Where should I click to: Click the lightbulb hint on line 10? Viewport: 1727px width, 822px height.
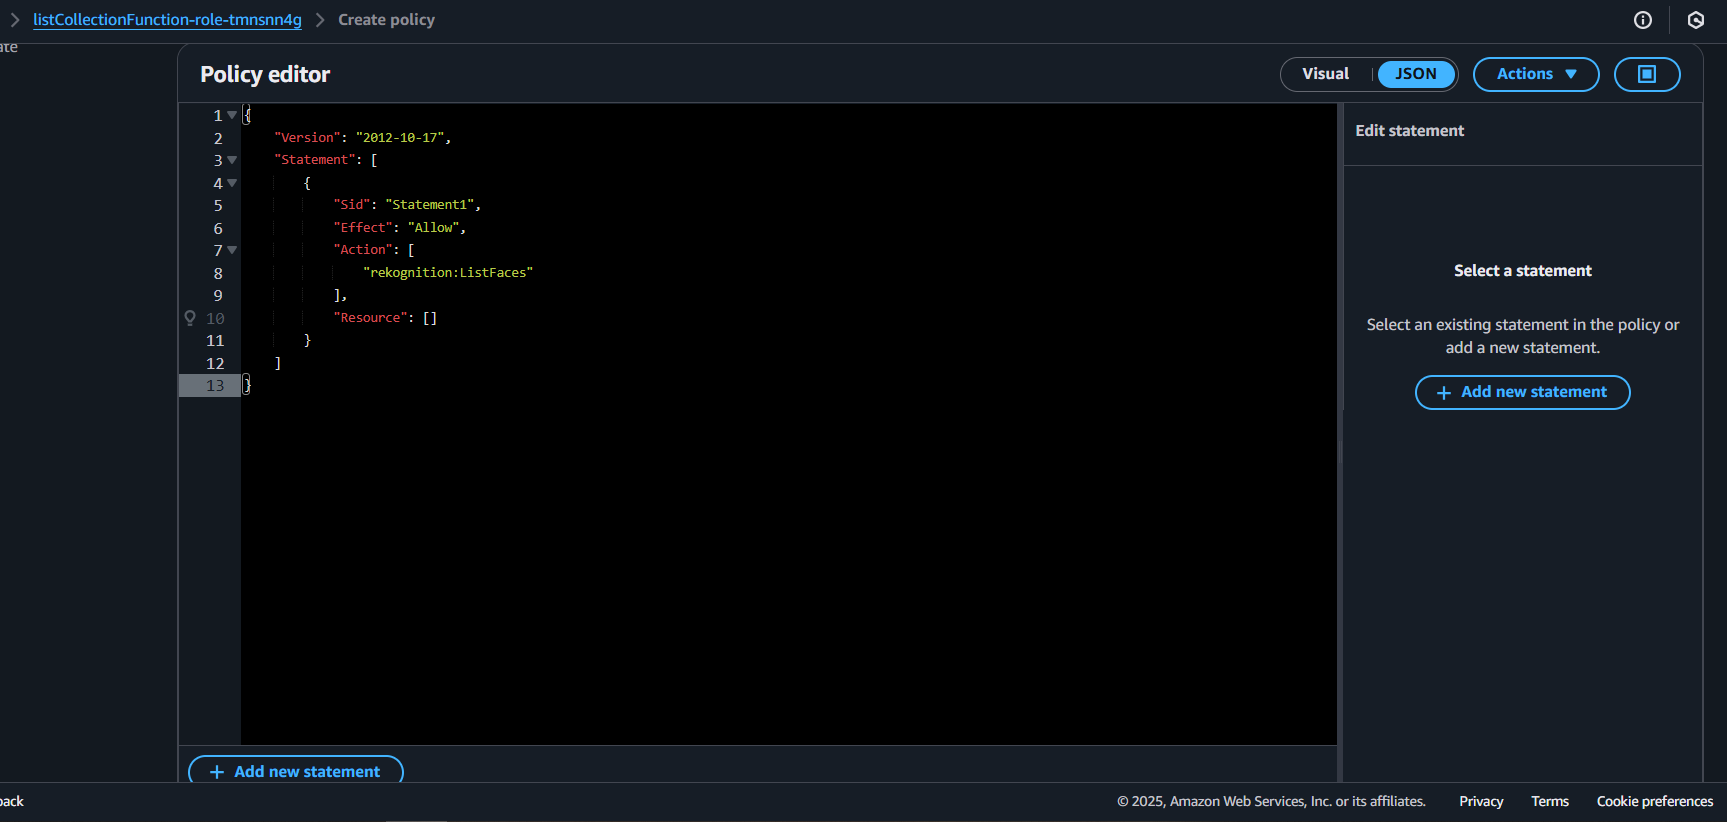coord(190,318)
